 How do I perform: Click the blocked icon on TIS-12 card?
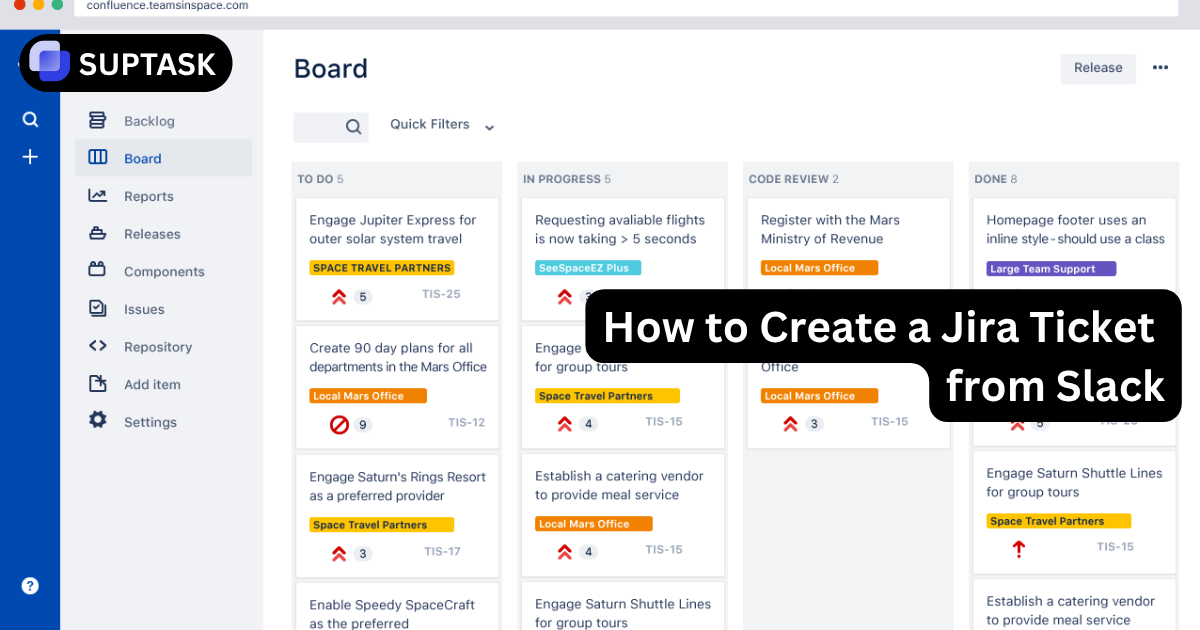[338, 424]
